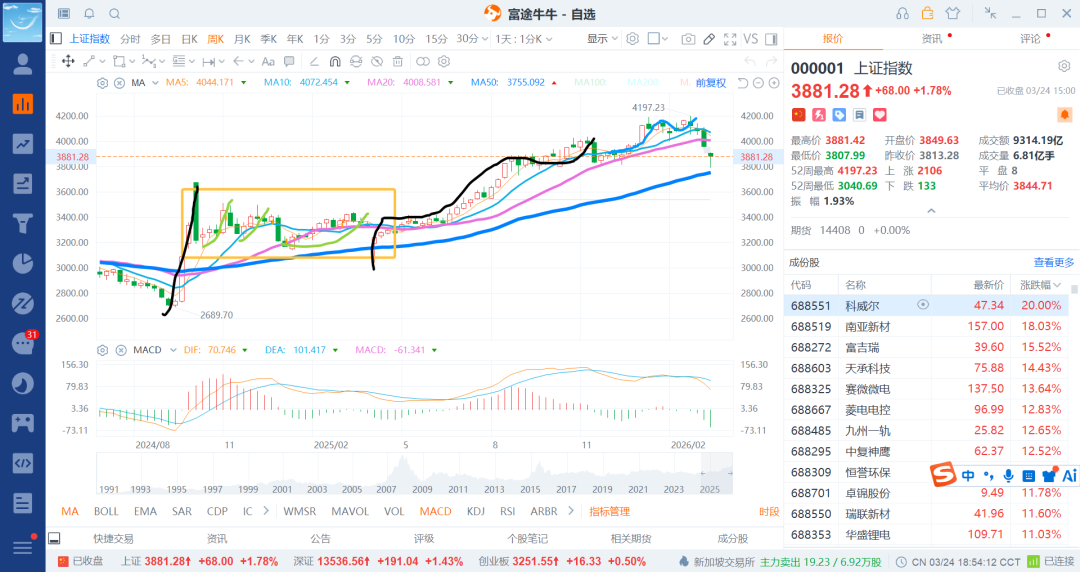1080x572 pixels.
Task: Open the hamburger menu at the sidebar bottom
Action: pos(23,547)
